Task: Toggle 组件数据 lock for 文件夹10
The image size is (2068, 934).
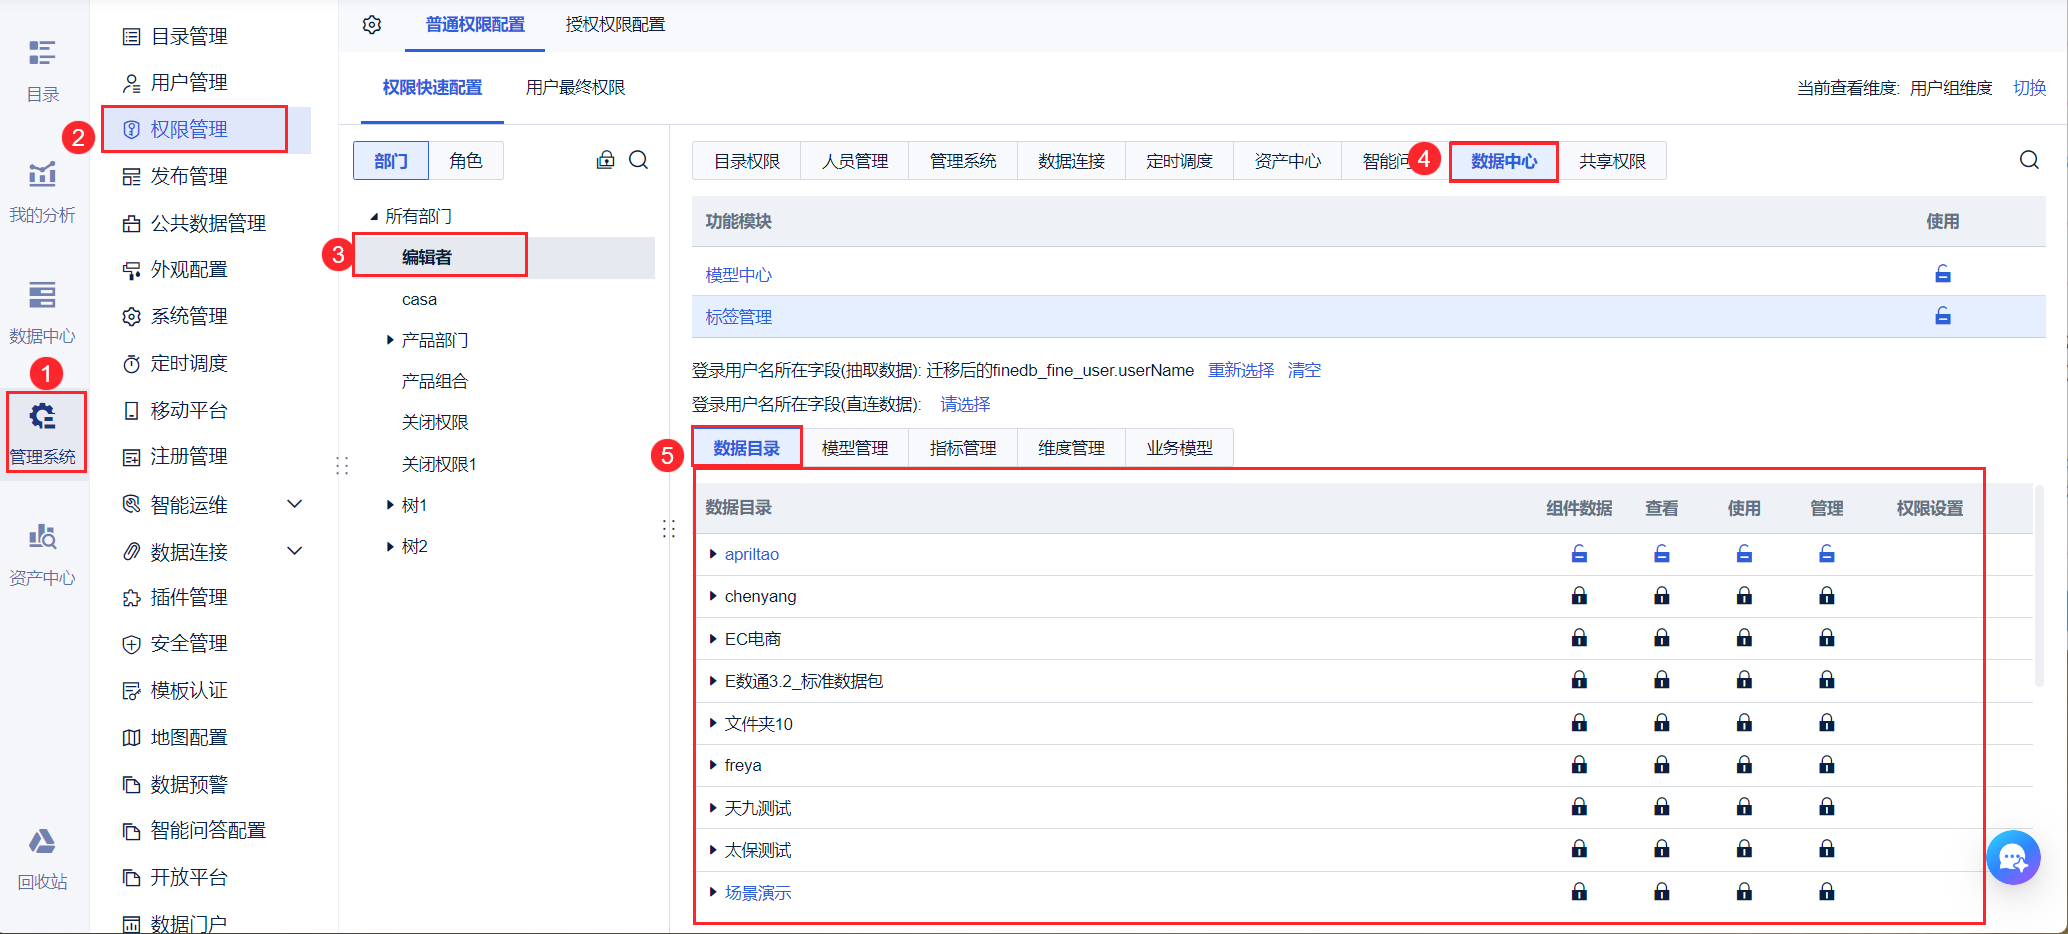Action: tap(1579, 723)
